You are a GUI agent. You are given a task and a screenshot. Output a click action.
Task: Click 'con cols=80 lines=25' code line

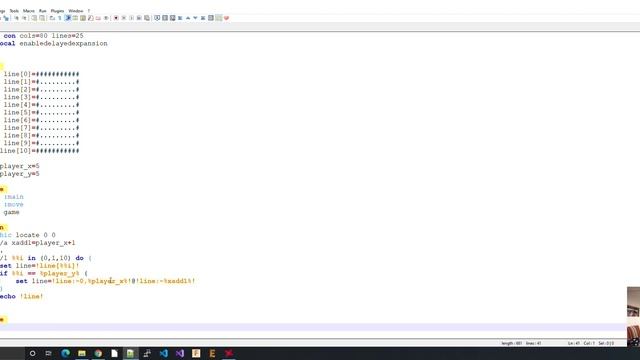coord(43,36)
